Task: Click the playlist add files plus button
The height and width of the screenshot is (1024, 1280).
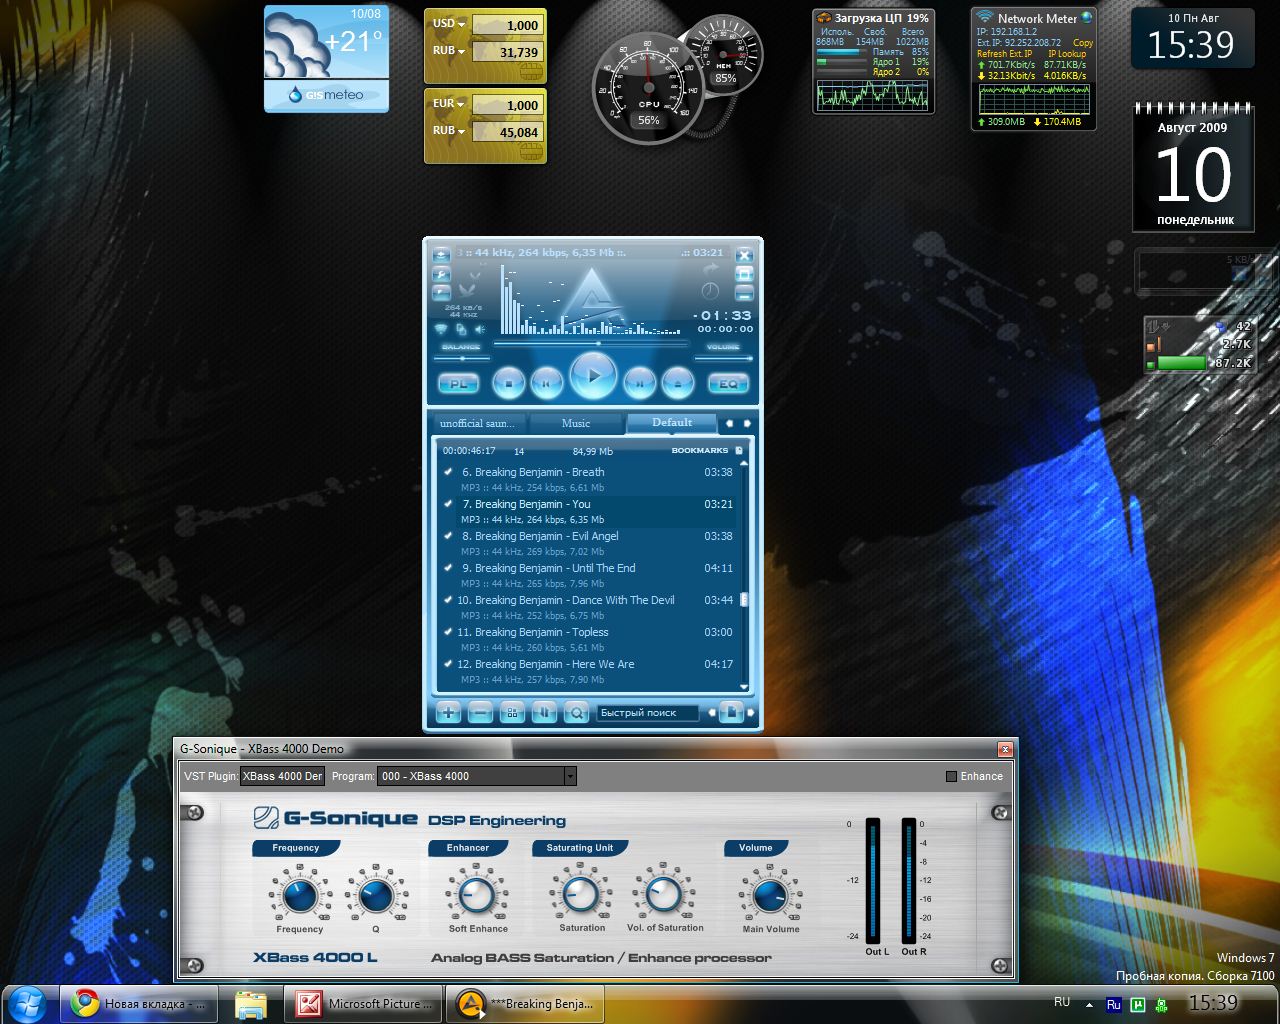Action: pos(448,712)
